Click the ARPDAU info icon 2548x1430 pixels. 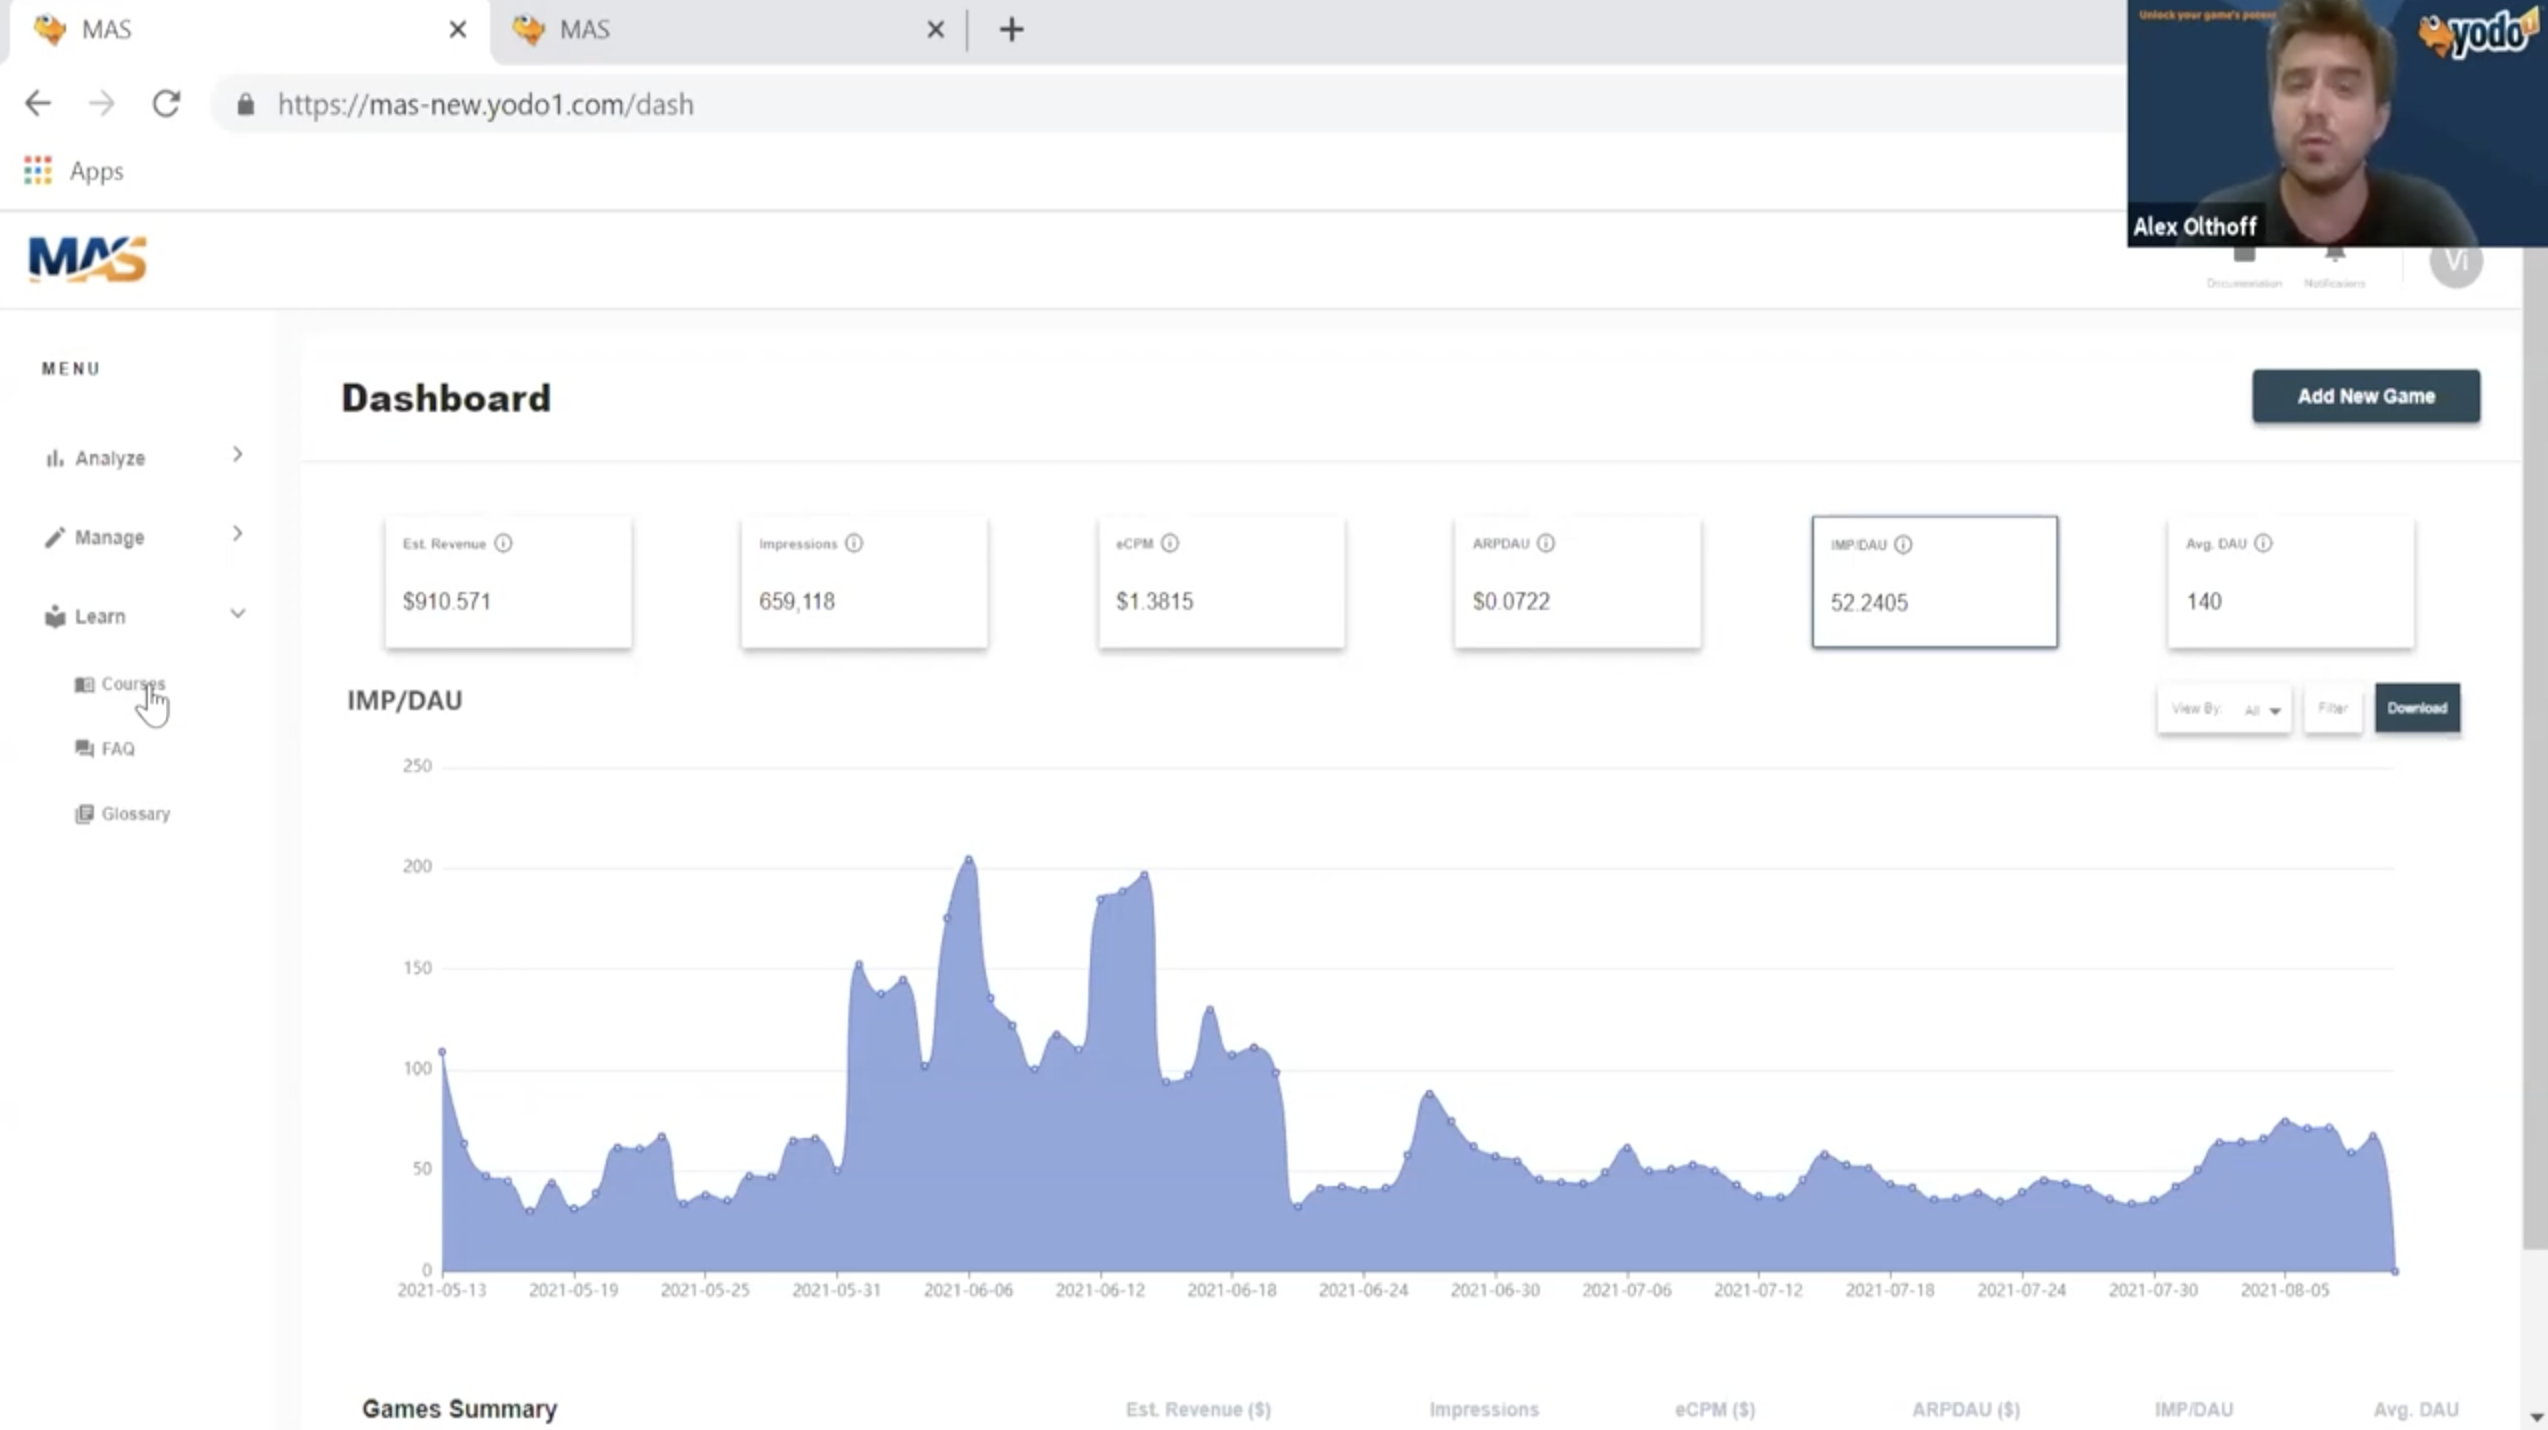pyautogui.click(x=1546, y=543)
